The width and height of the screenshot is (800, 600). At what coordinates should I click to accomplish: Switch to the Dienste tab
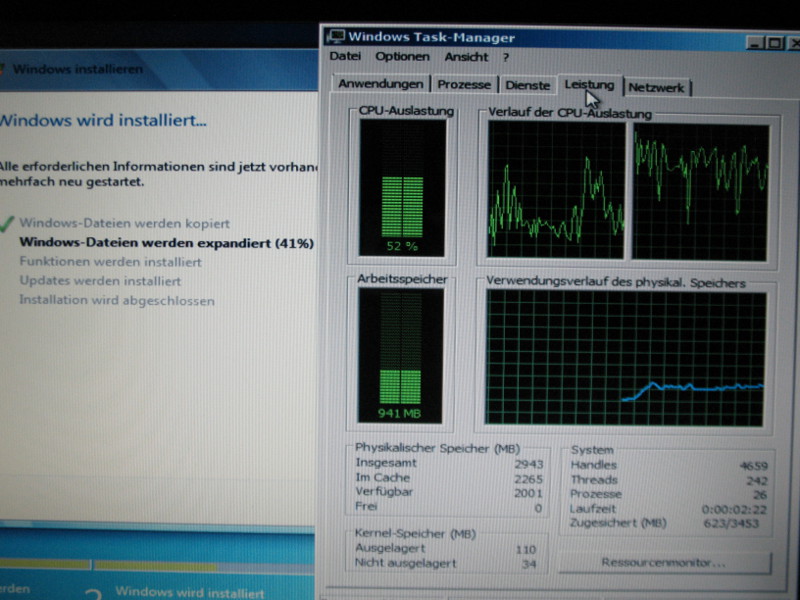(x=528, y=85)
